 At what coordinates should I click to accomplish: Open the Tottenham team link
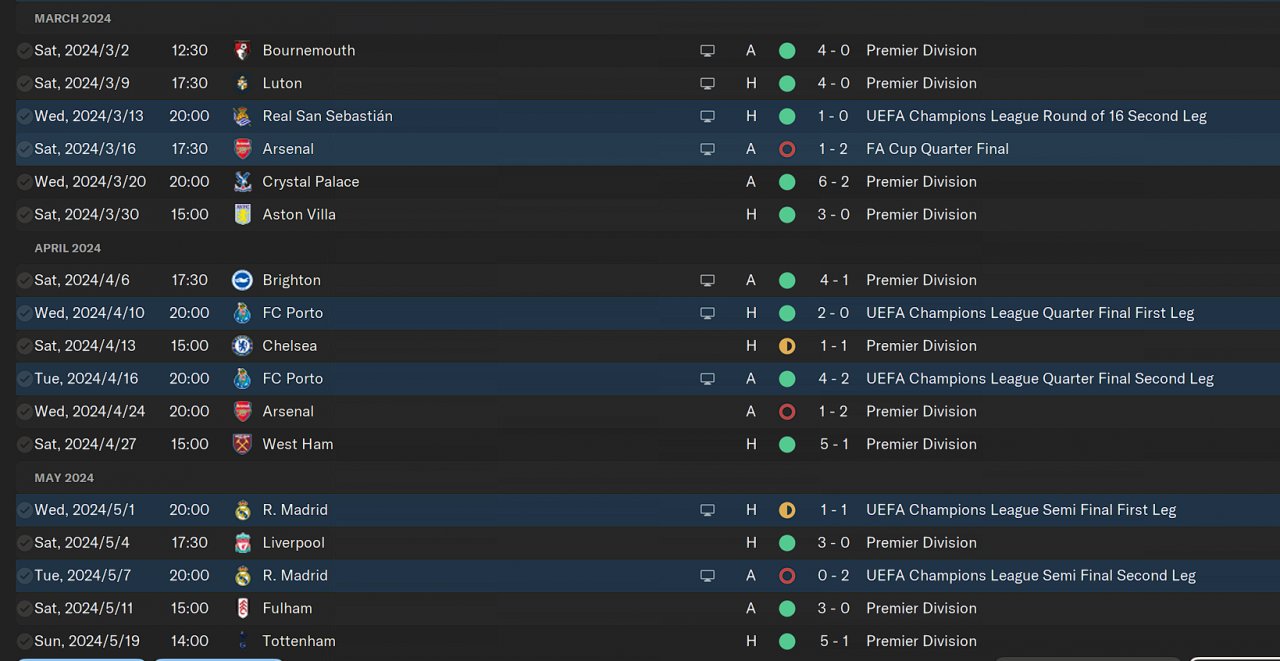pyautogui.click(x=298, y=641)
